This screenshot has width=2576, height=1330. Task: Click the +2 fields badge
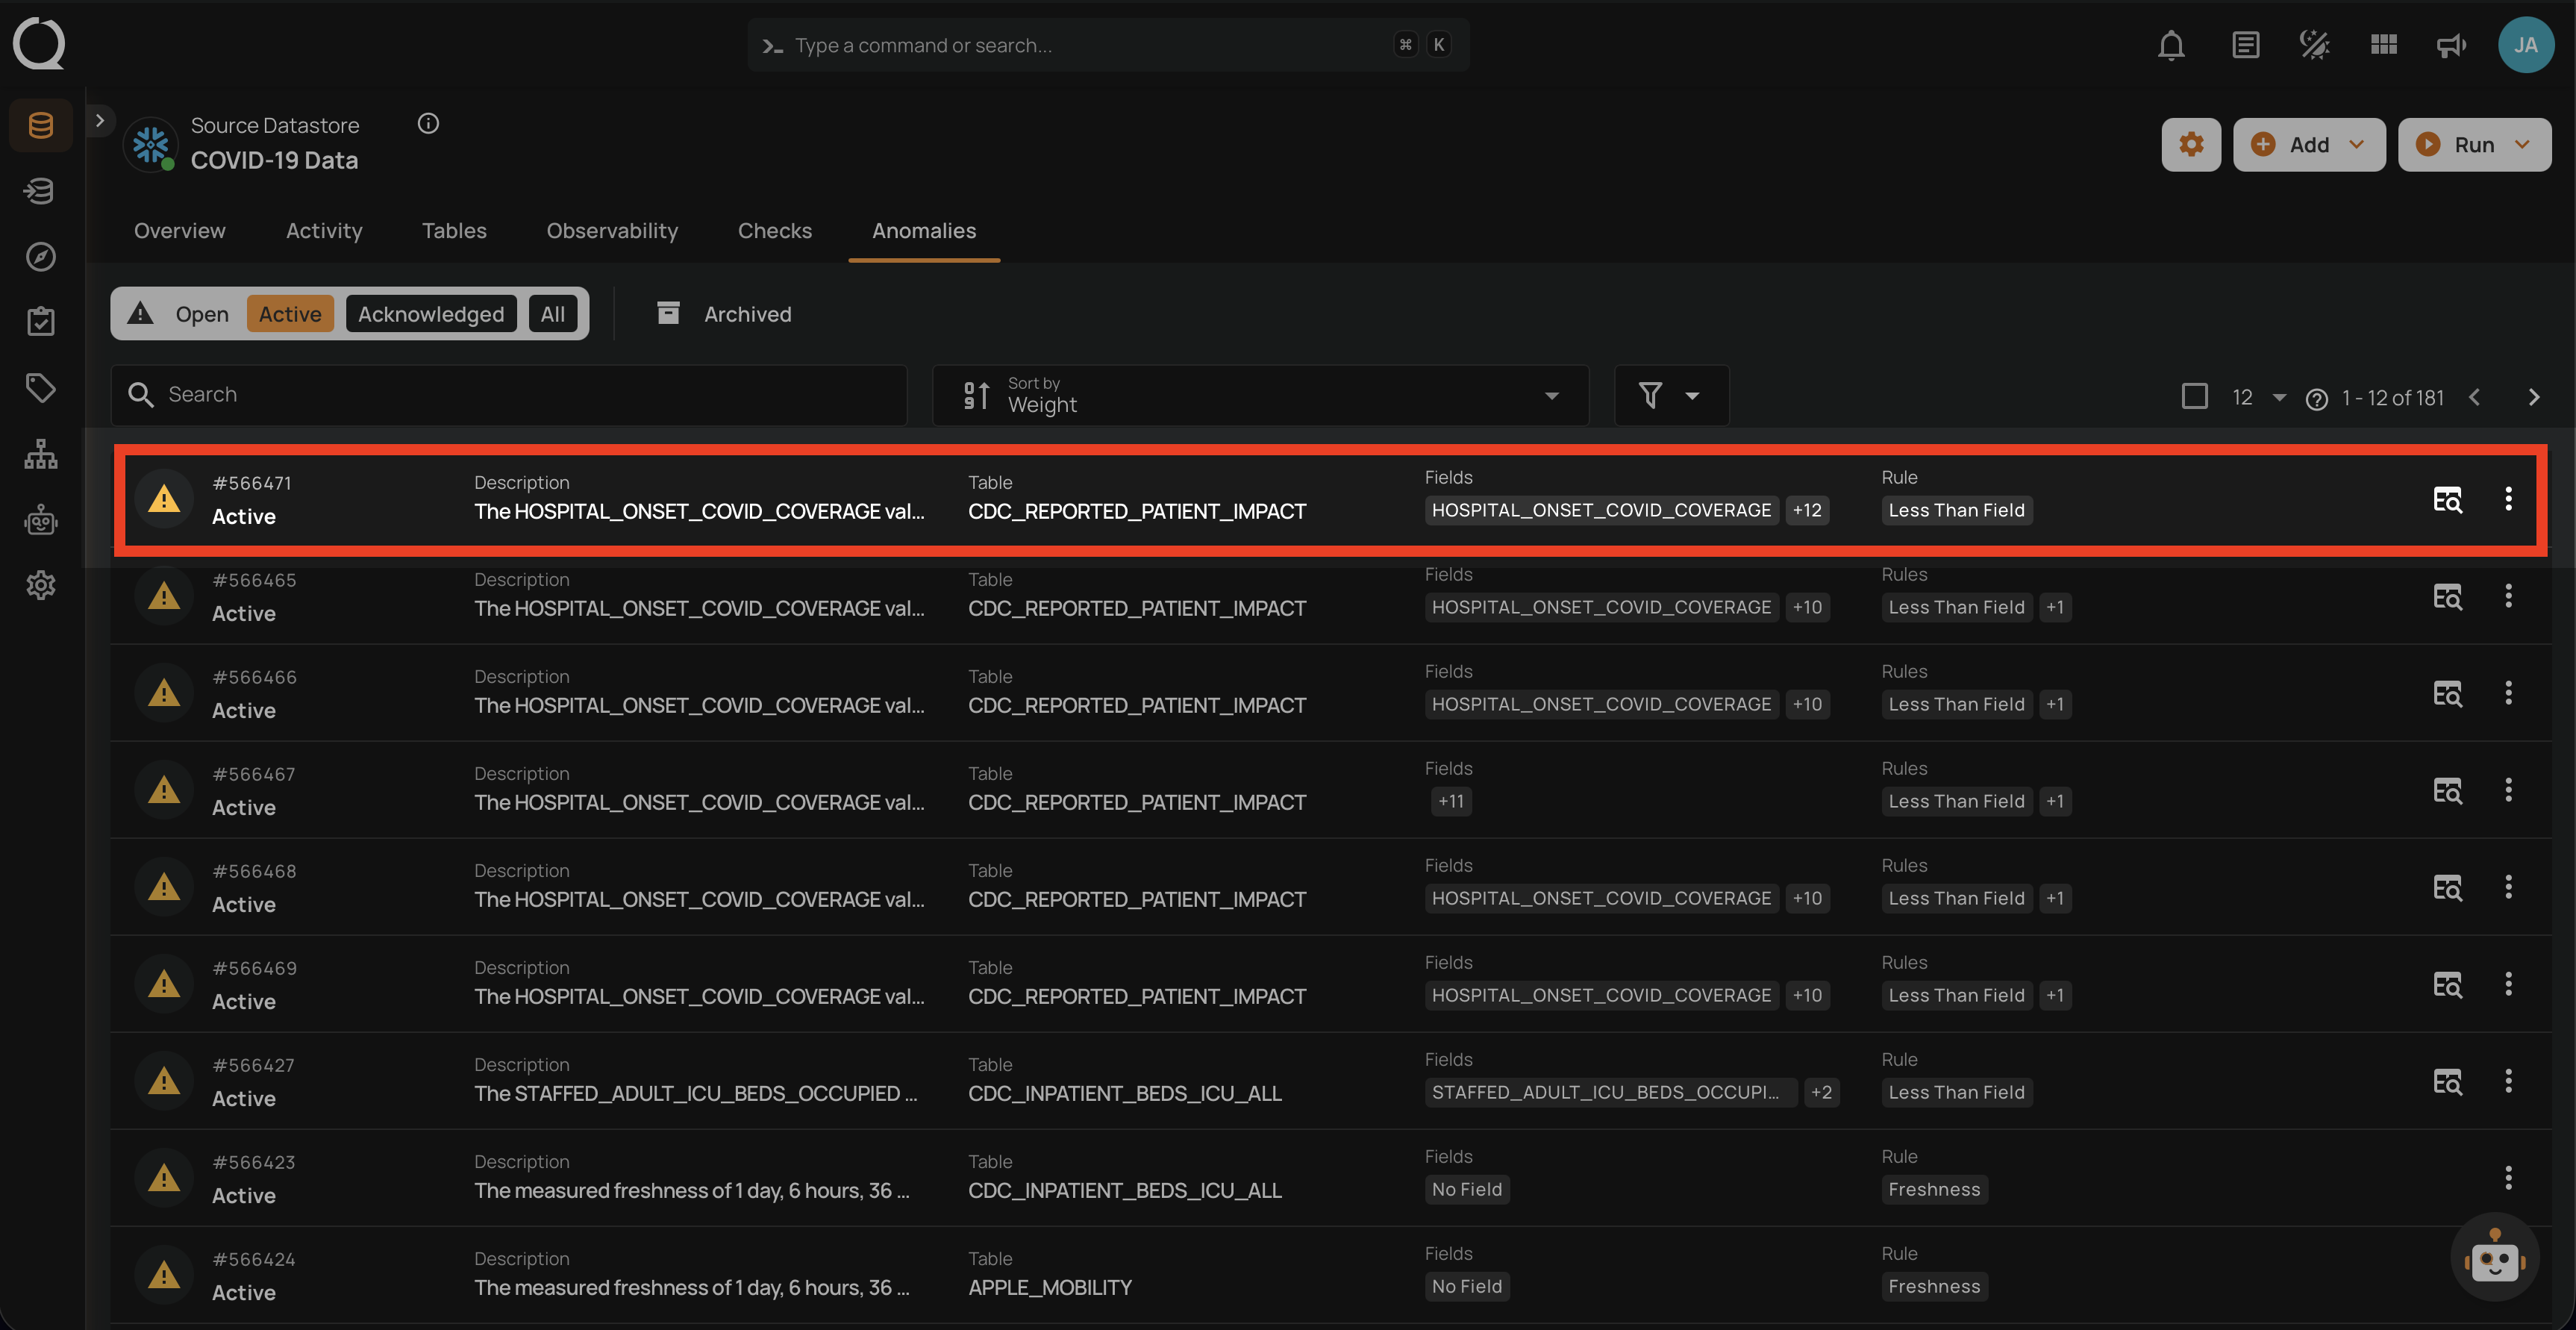[1821, 1092]
